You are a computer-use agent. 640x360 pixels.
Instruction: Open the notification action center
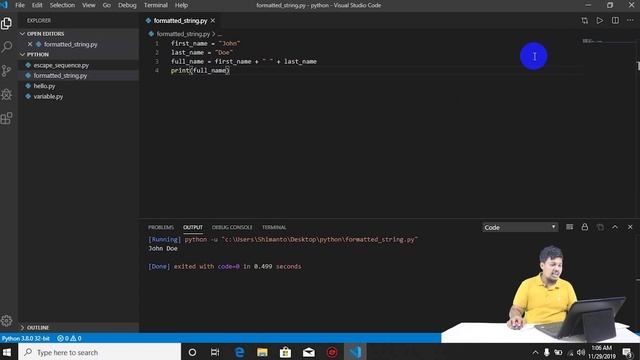point(628,352)
